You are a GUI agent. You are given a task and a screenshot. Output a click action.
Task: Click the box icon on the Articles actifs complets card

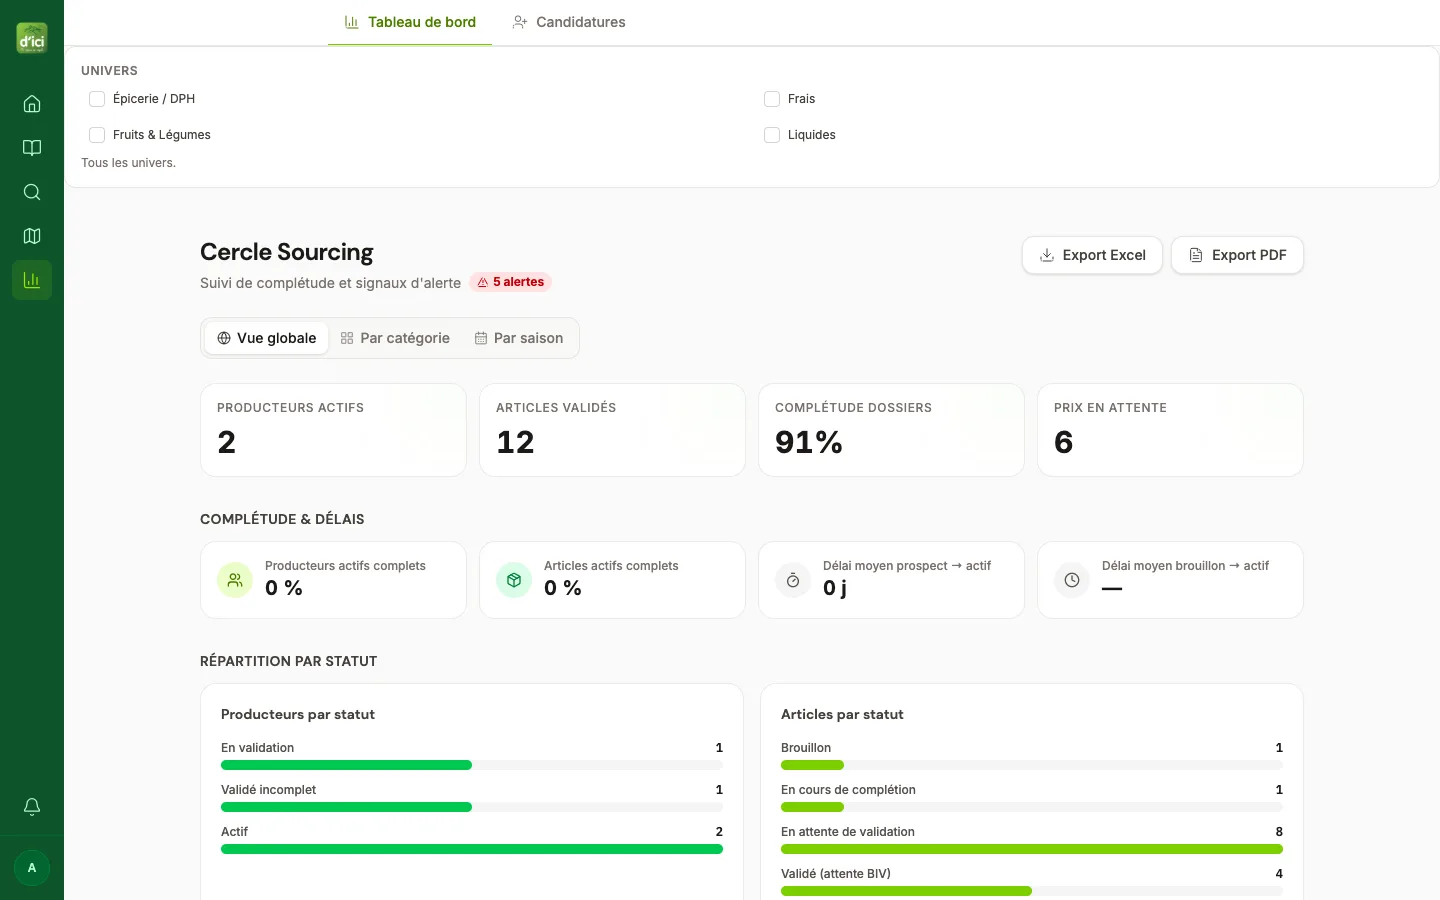pyautogui.click(x=514, y=580)
